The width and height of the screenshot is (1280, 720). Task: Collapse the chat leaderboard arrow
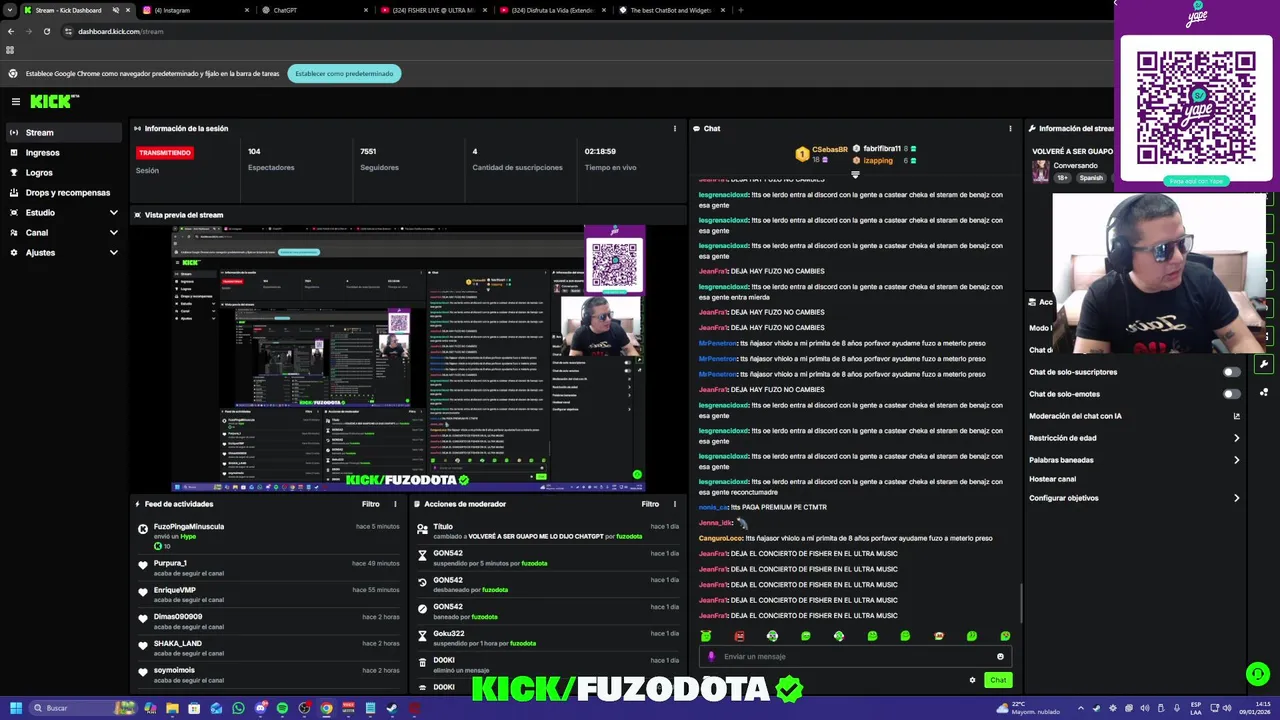[855, 174]
